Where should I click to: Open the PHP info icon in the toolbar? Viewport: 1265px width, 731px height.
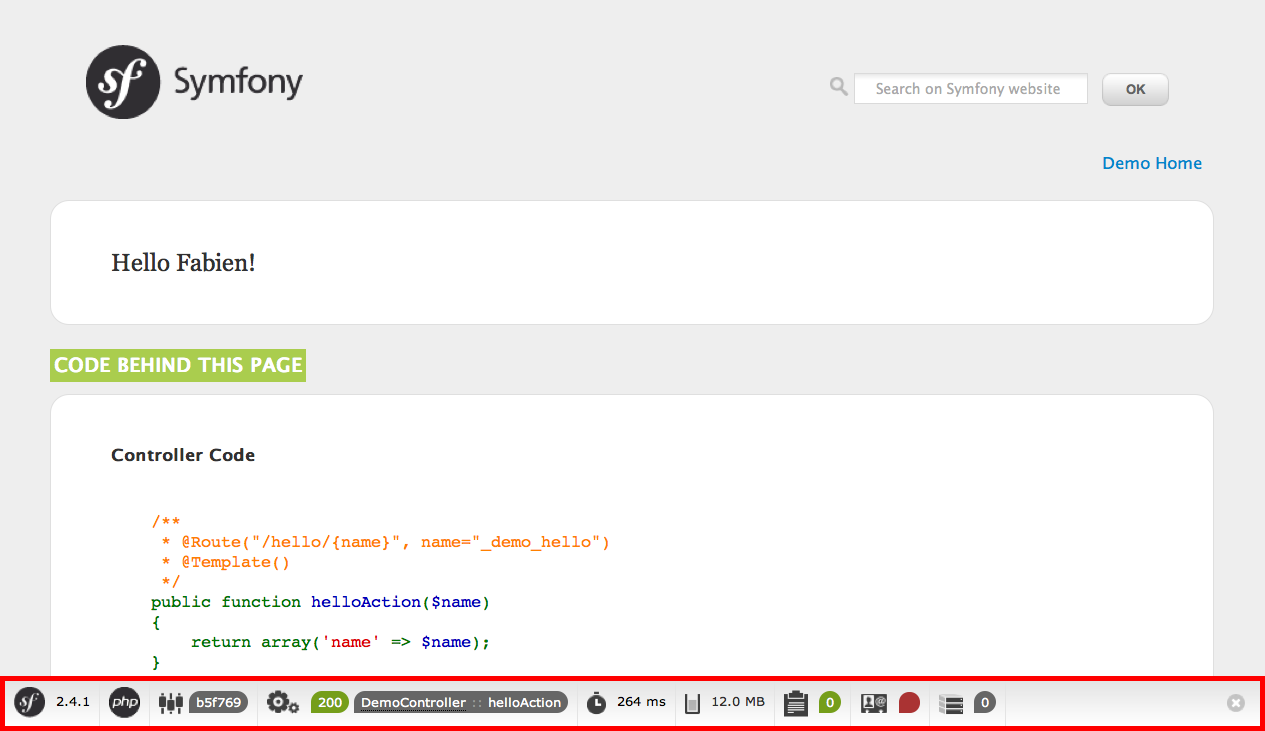point(125,702)
